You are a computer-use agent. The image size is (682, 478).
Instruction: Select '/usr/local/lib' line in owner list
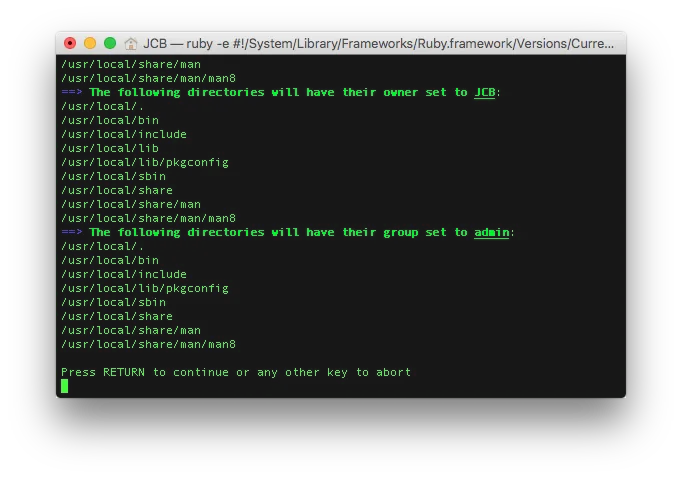pos(110,148)
